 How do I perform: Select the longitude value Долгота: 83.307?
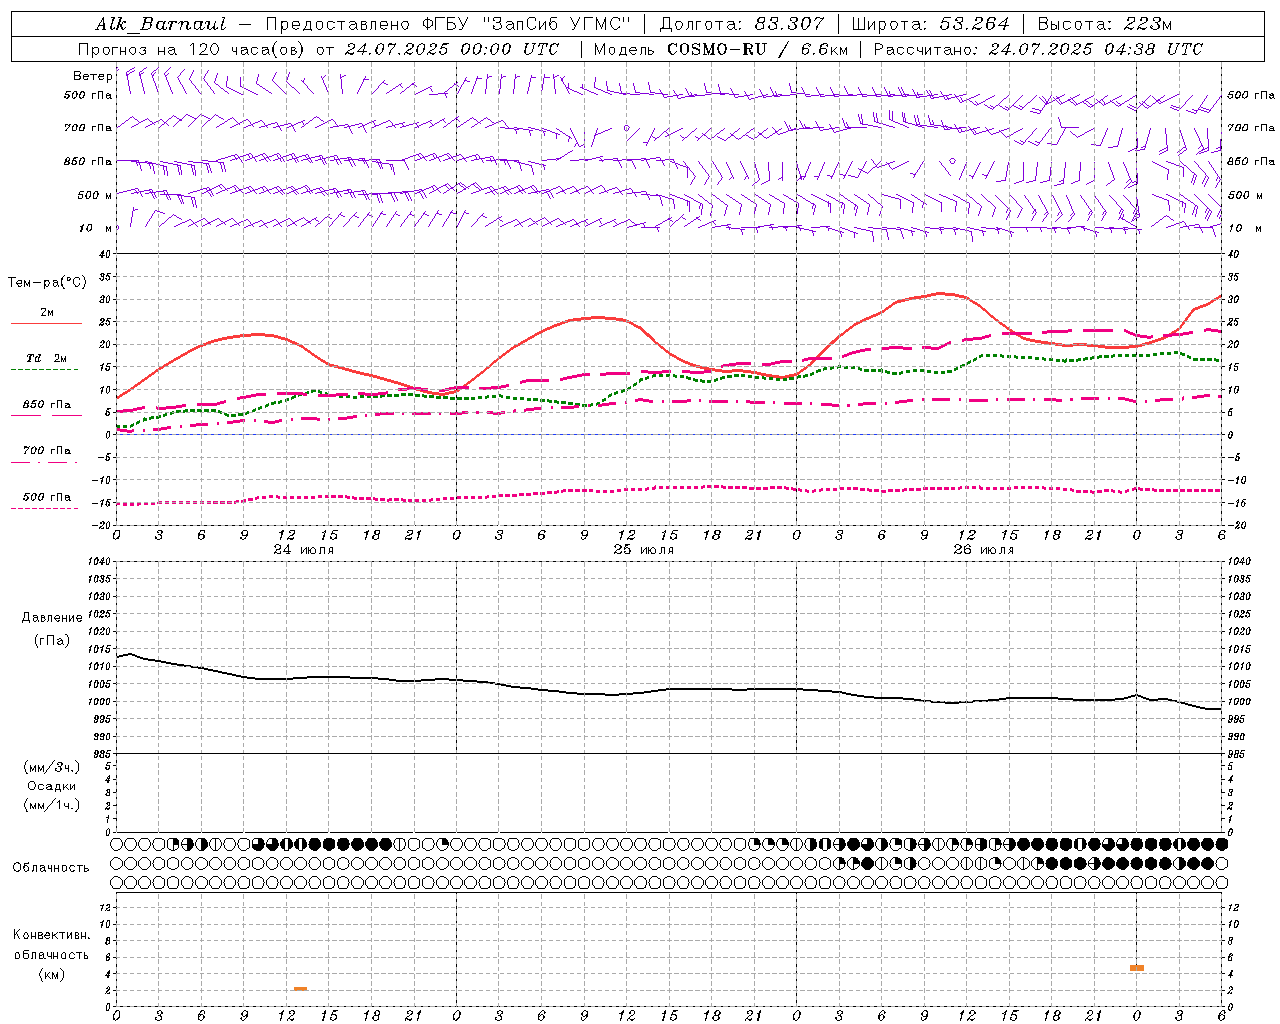tap(742, 24)
